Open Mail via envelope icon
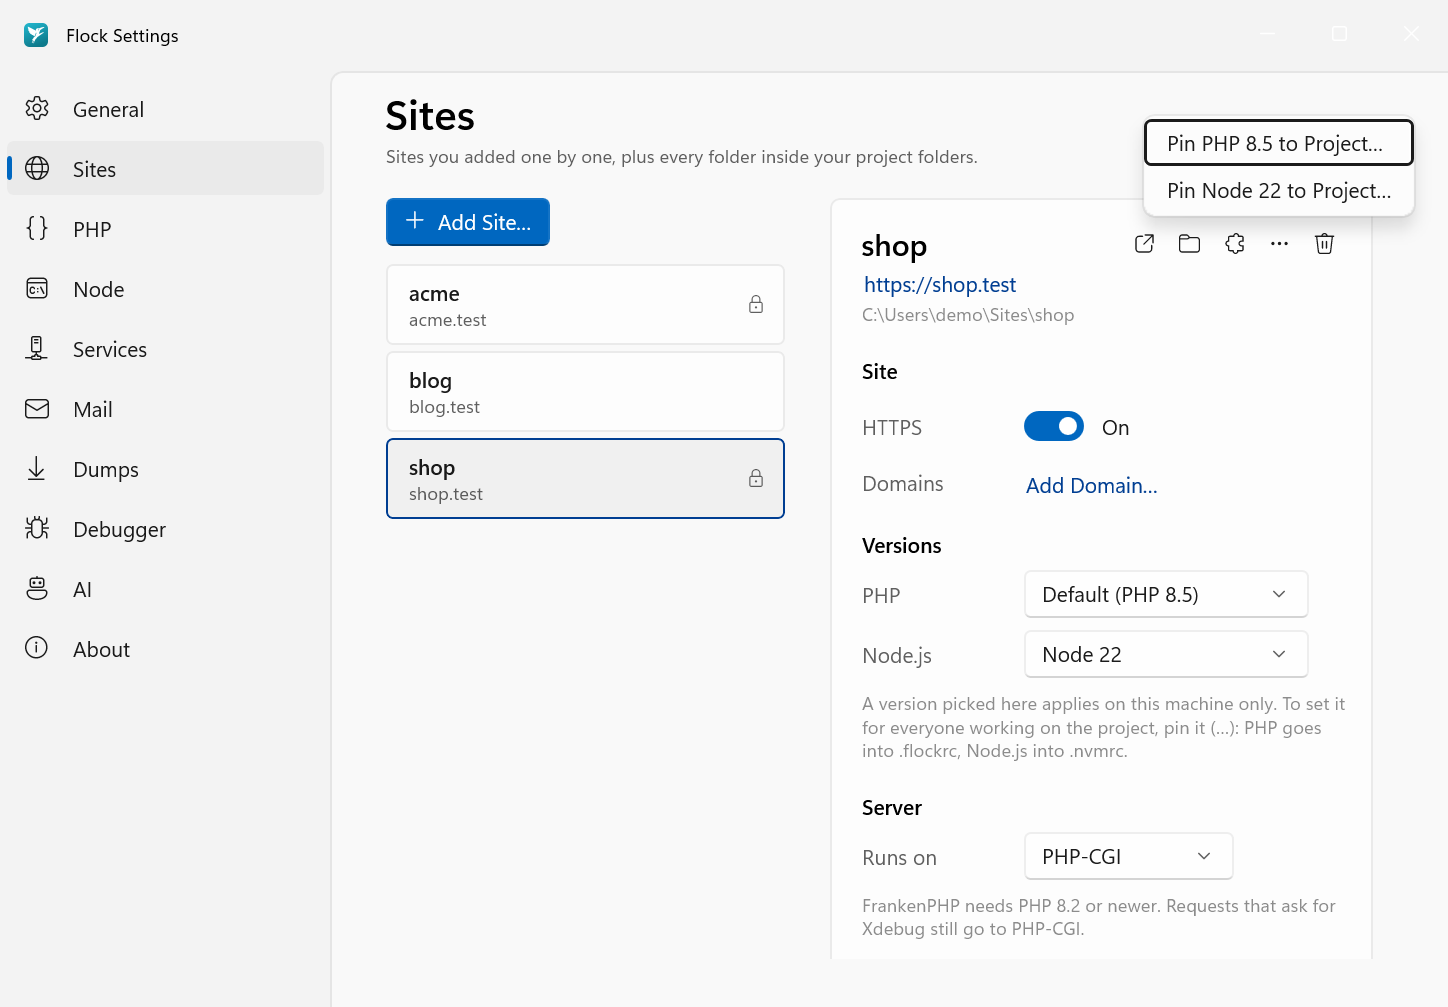The image size is (1448, 1007). 37,409
